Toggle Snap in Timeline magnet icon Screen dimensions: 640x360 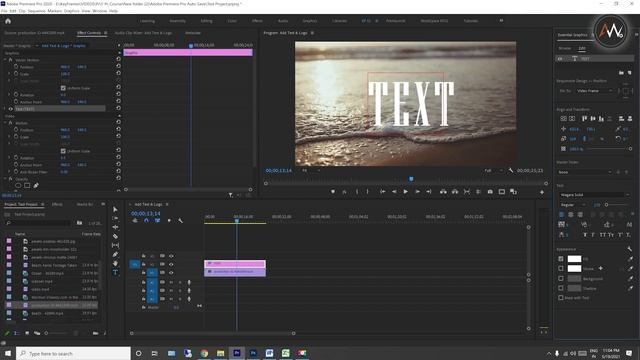pos(146,220)
